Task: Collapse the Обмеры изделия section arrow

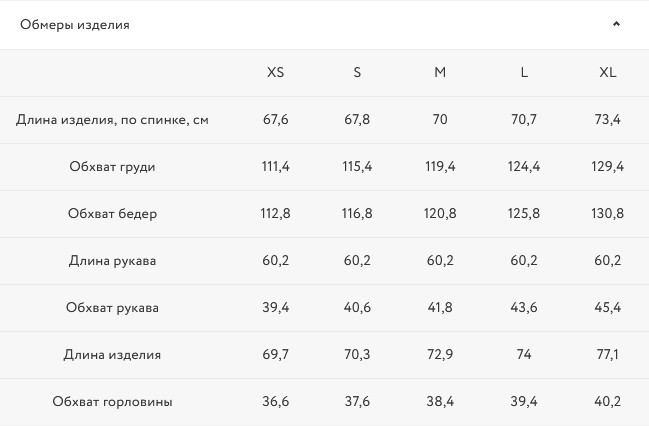Action: pyautogui.click(x=616, y=24)
